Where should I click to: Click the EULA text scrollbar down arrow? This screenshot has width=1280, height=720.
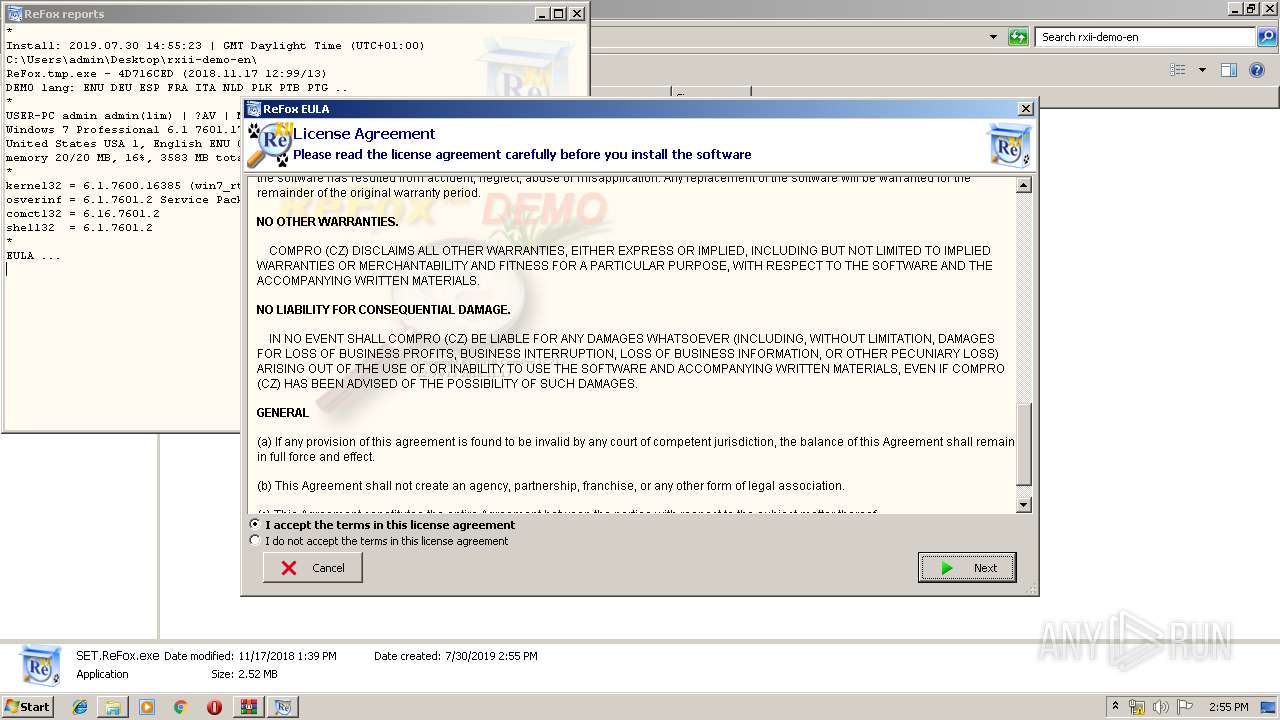1024,505
